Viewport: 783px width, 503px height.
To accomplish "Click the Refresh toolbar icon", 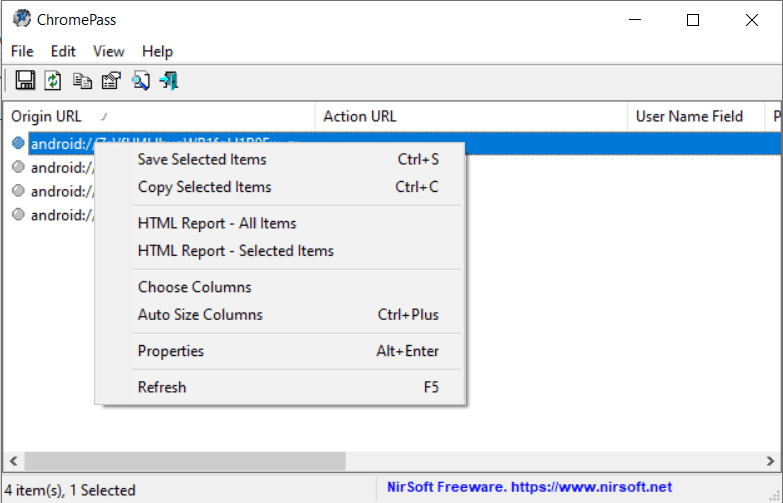I will pos(54,81).
